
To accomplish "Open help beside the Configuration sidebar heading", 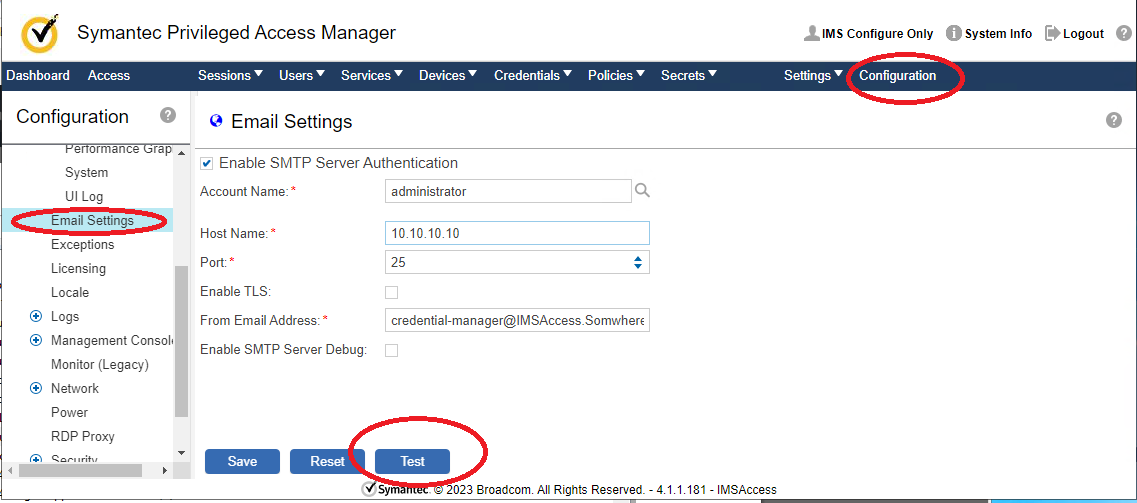I will pos(168,115).
